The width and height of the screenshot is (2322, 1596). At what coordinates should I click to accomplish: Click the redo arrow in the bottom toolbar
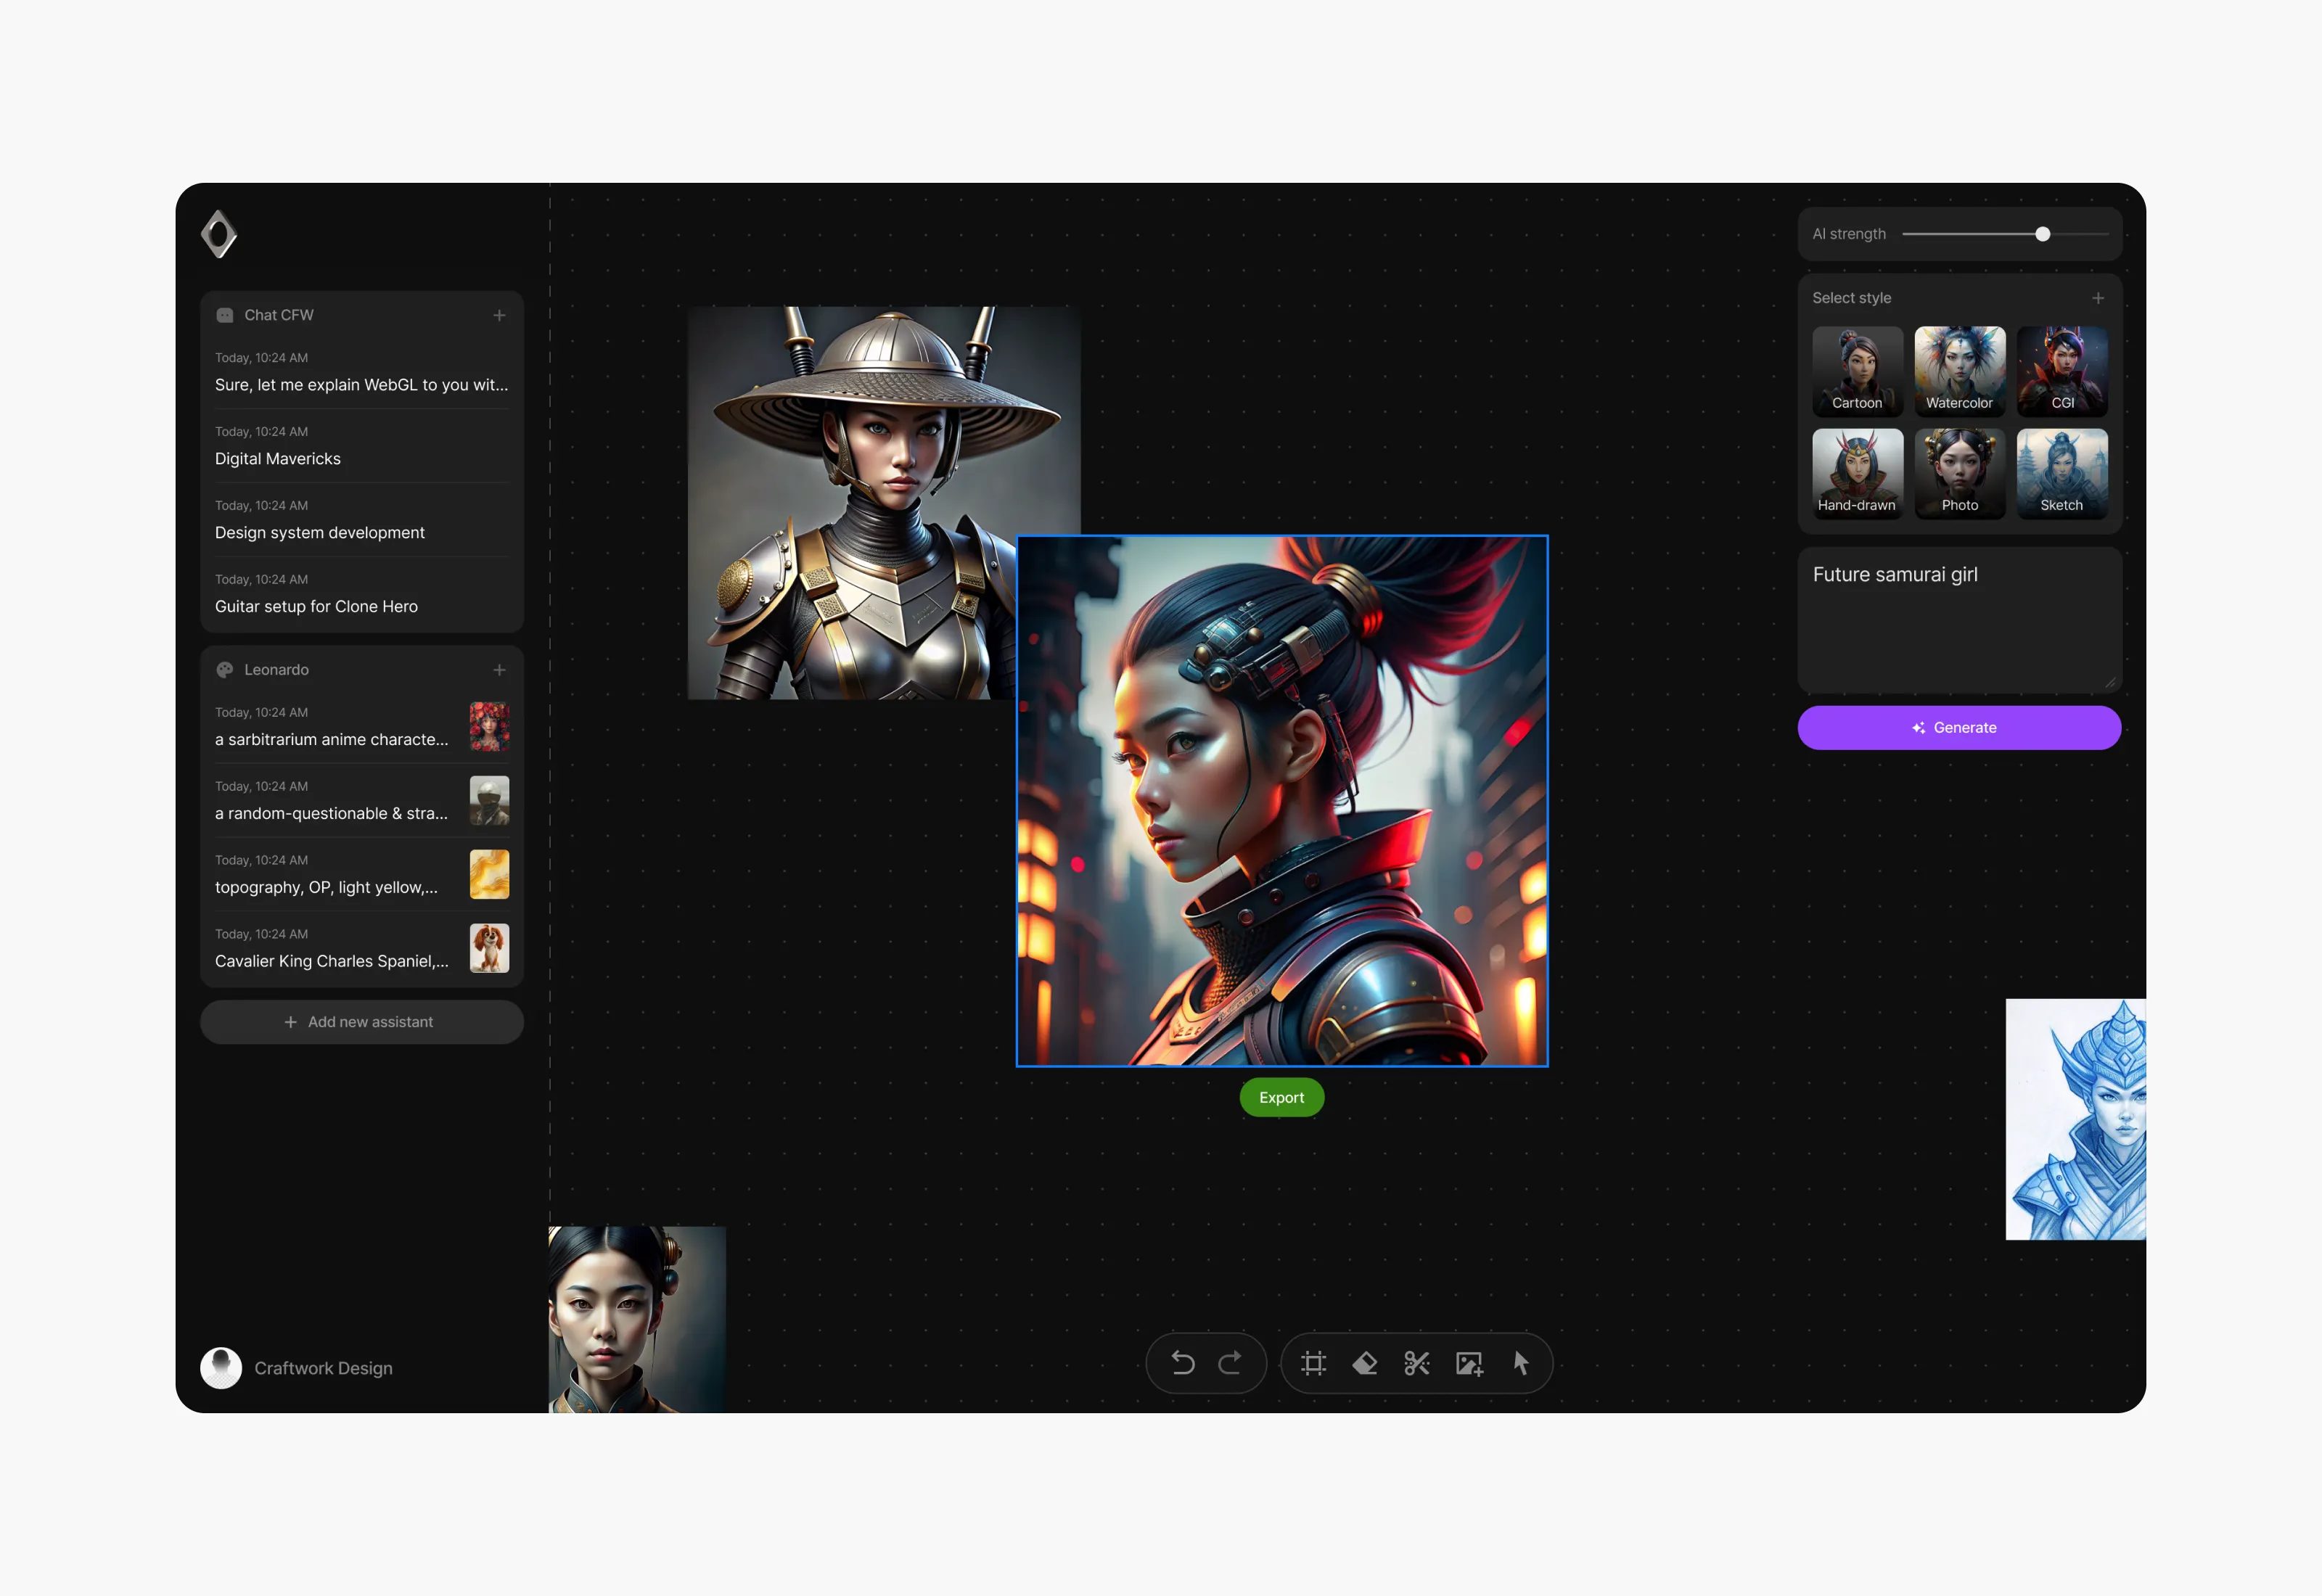1232,1363
